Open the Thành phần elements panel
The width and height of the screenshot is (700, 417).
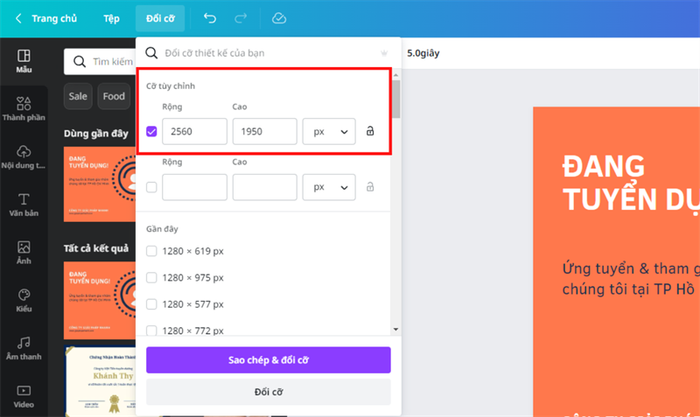24,109
